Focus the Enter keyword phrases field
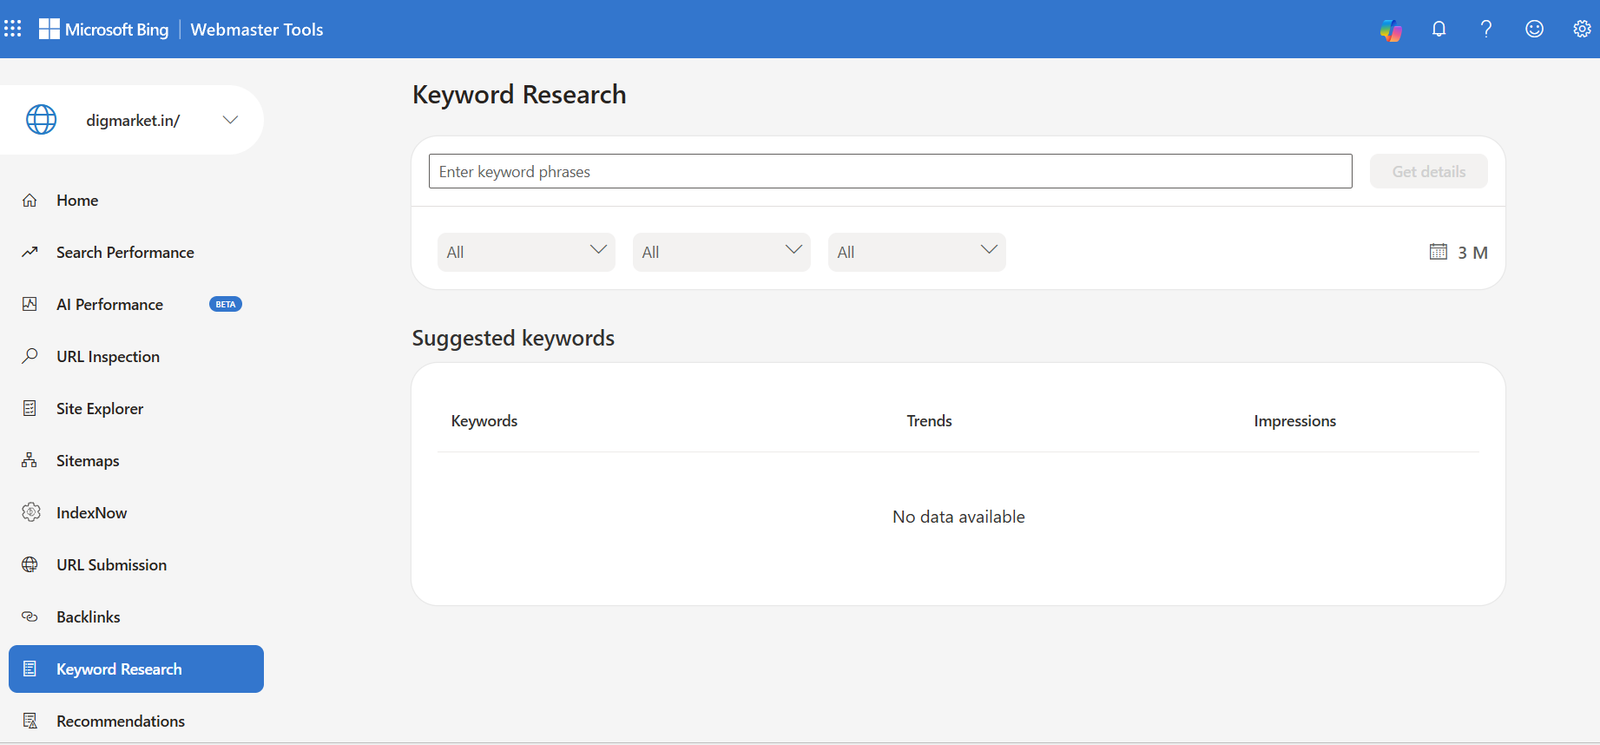 click(x=890, y=171)
